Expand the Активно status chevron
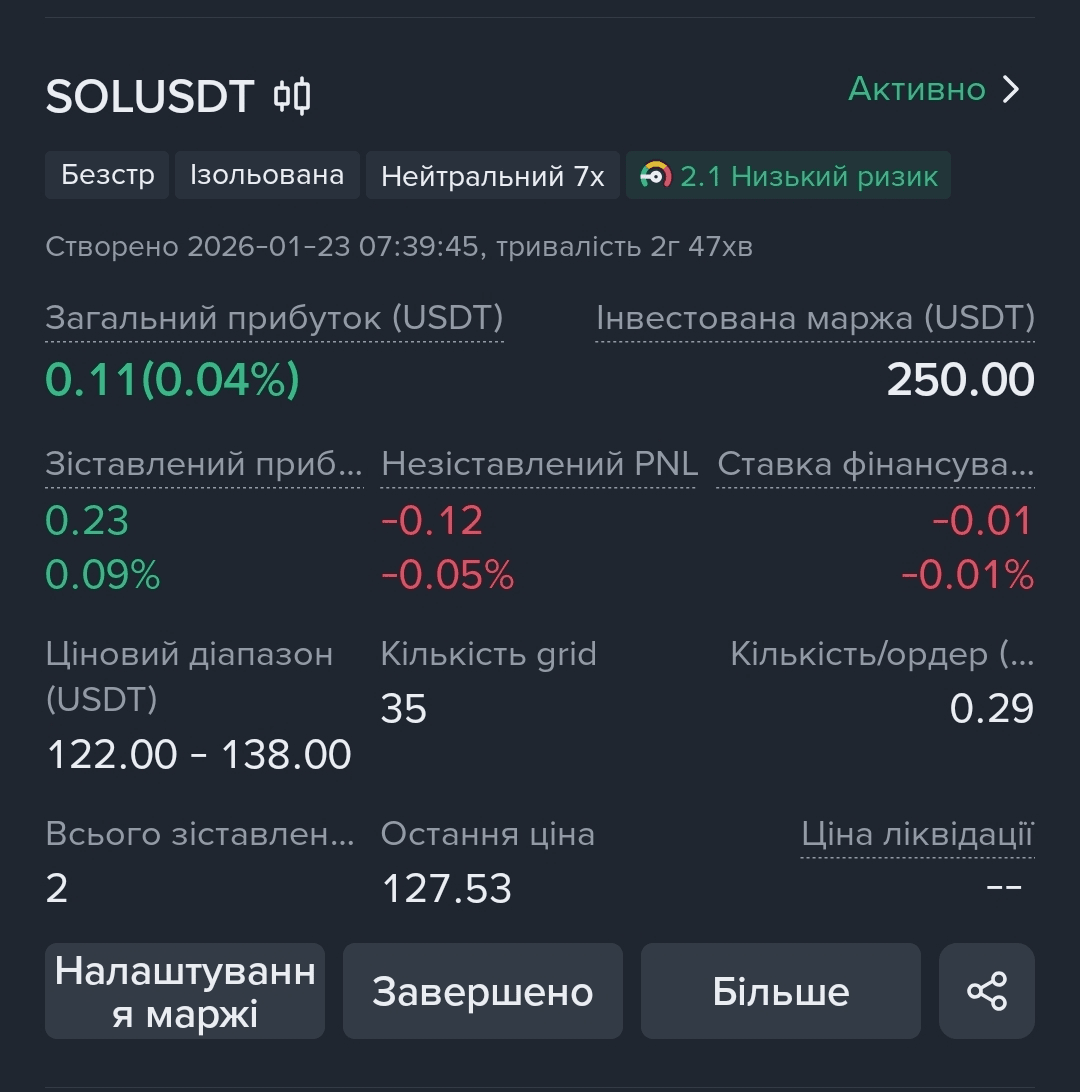 [1012, 90]
